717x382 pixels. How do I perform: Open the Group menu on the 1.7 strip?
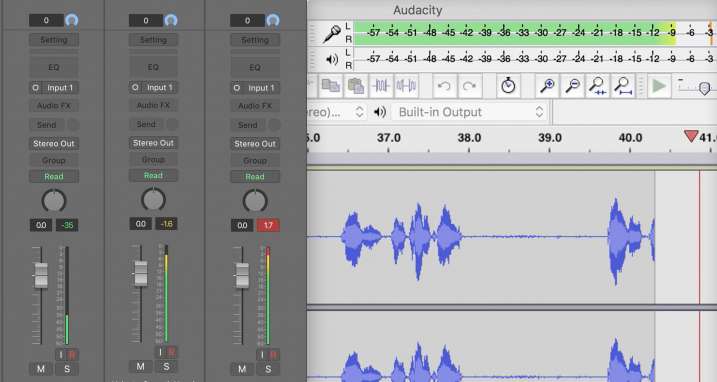[255, 161]
